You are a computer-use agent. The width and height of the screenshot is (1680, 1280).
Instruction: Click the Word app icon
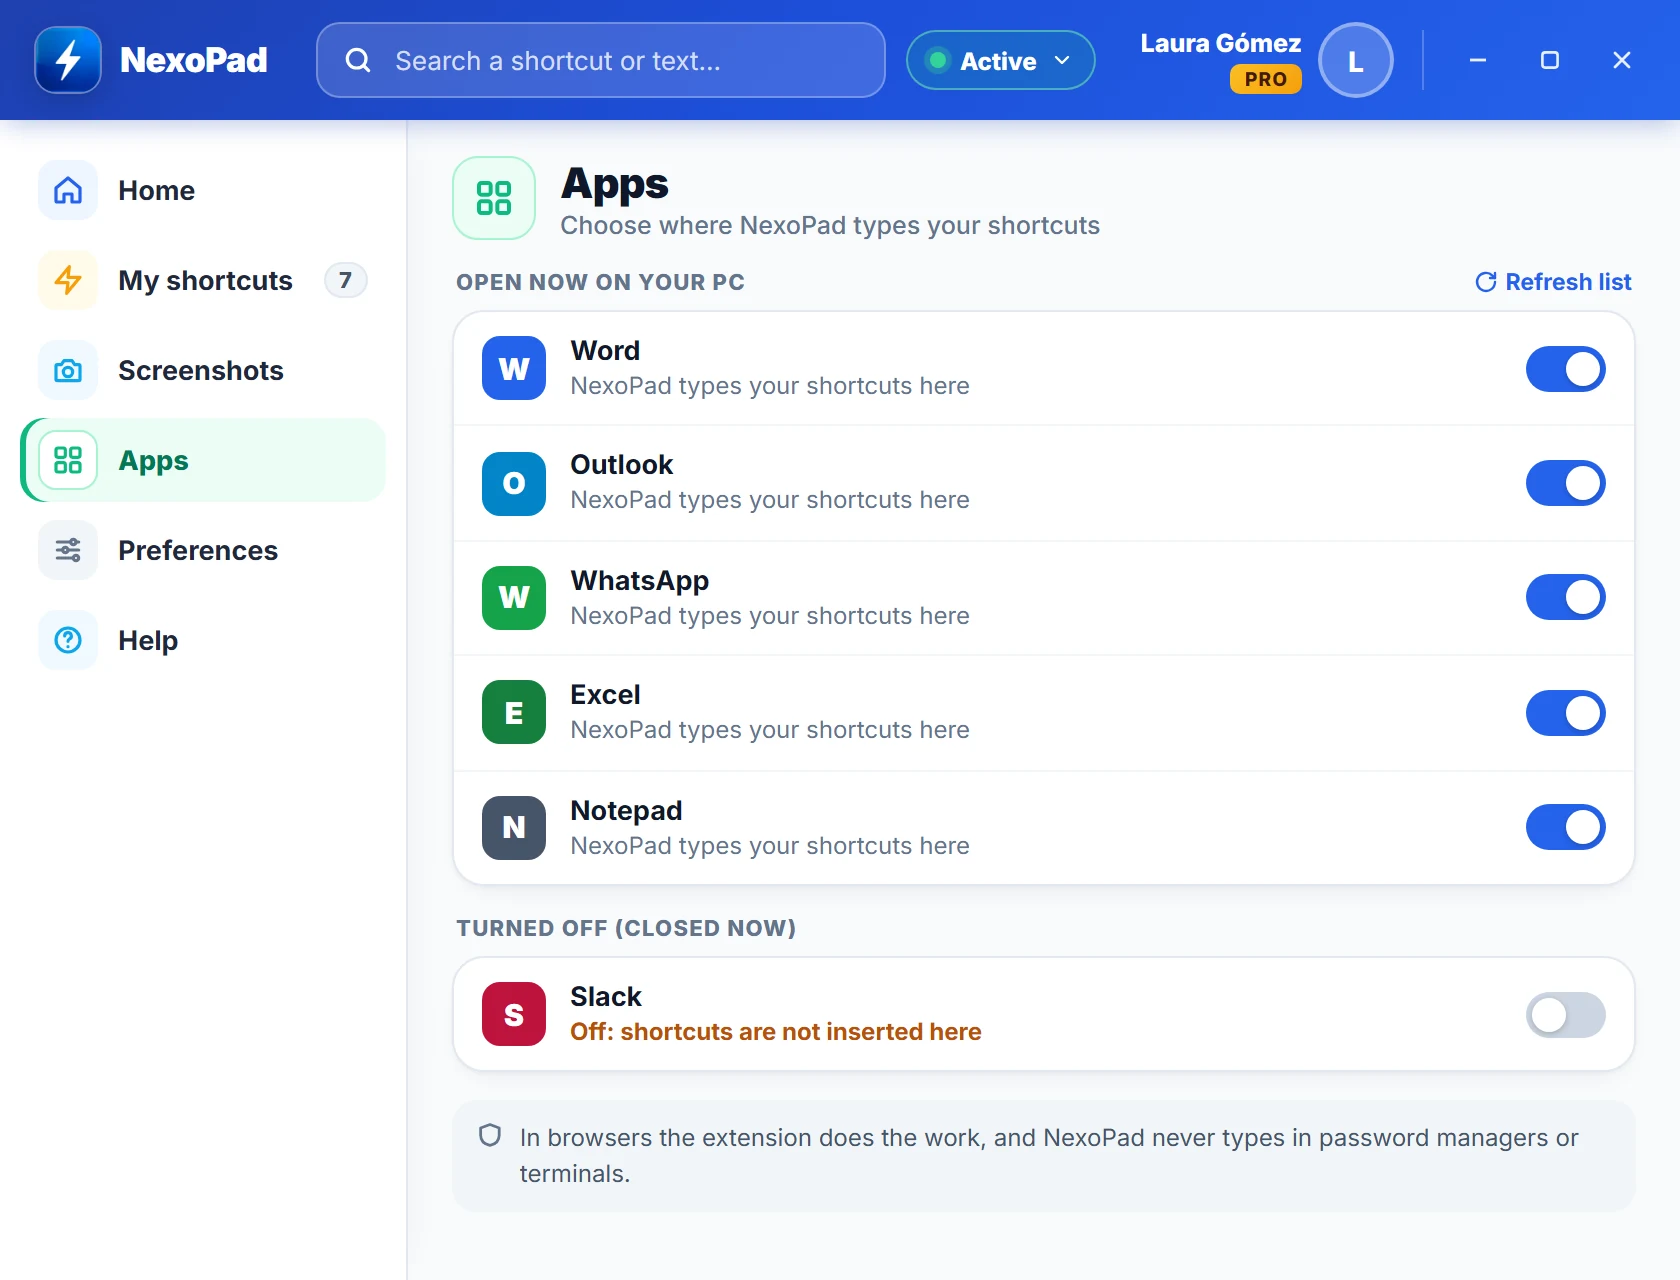[x=514, y=368]
